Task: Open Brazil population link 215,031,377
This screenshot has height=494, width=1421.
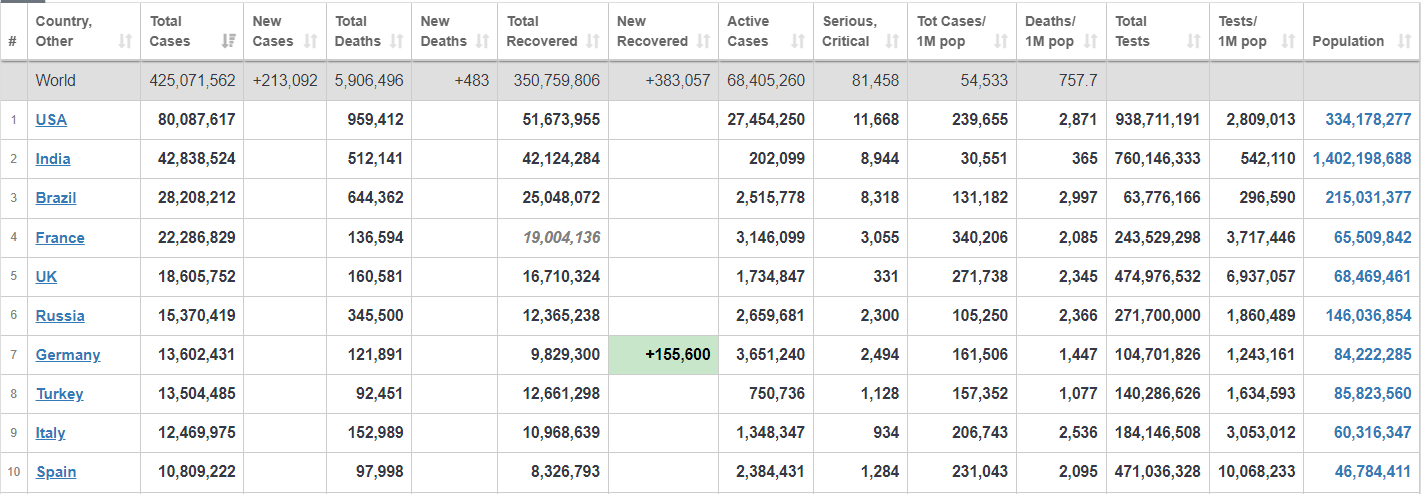Action: click(x=1369, y=198)
